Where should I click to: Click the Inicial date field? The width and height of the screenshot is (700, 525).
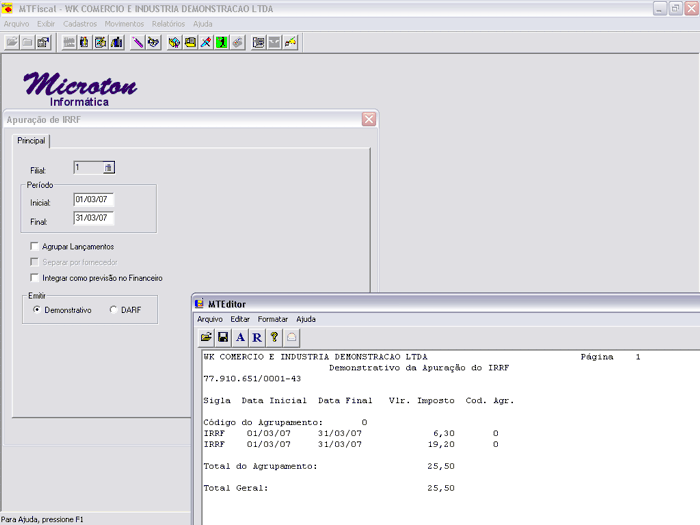coord(93,200)
